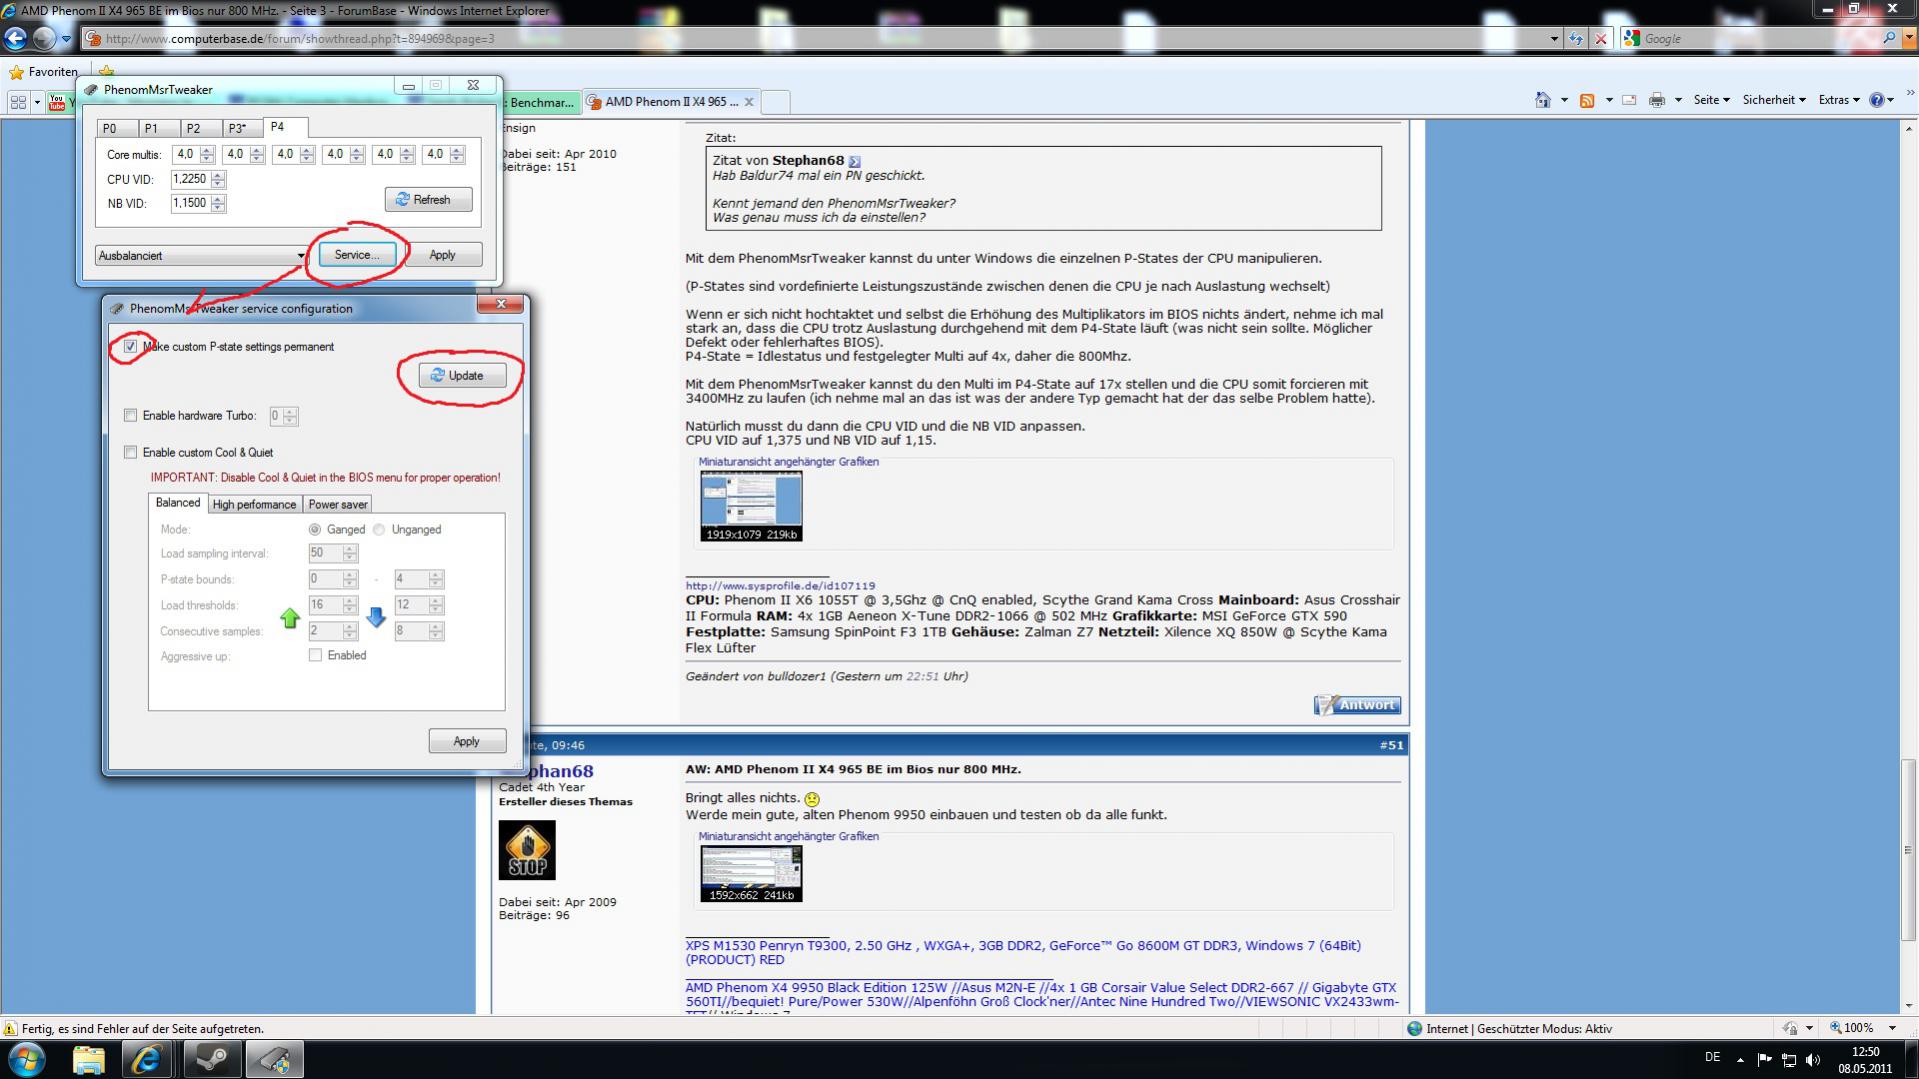Click the Update button in service configuration
Image resolution: width=1919 pixels, height=1079 pixels.
tap(461, 375)
